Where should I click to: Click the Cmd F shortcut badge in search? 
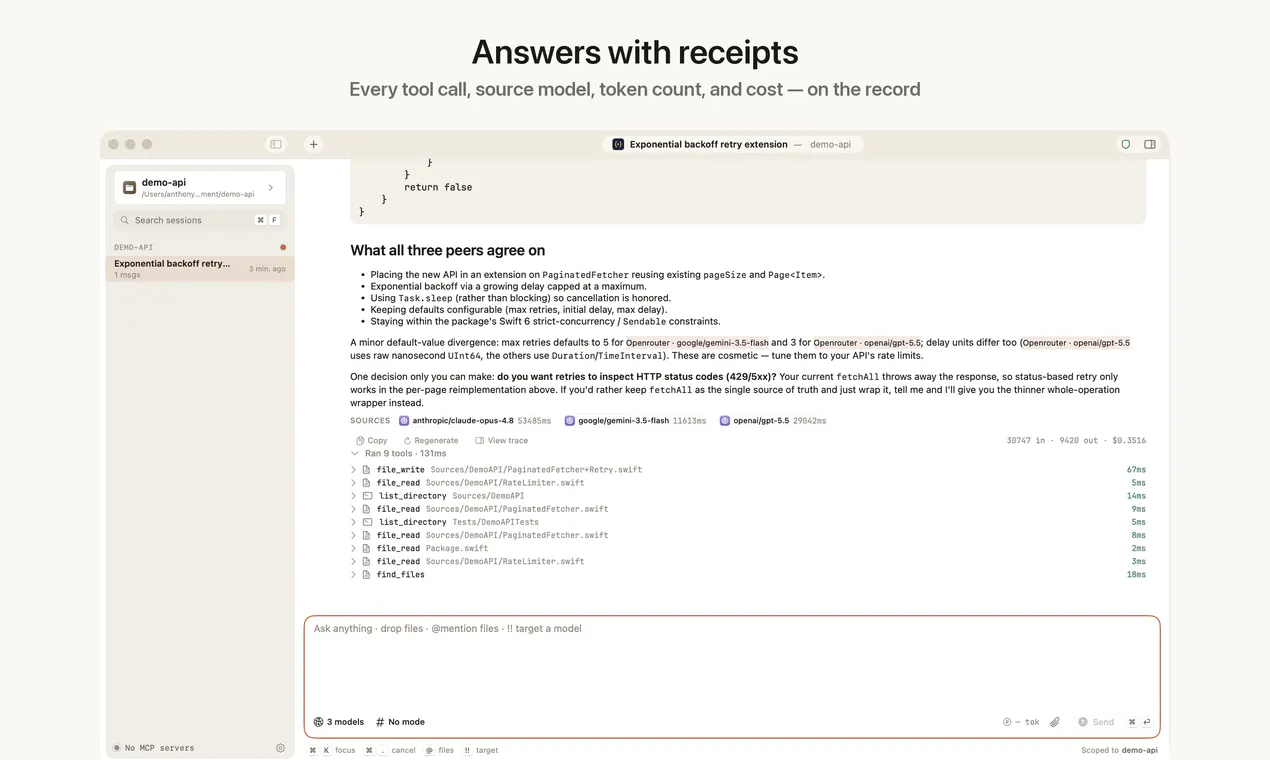click(x=267, y=220)
